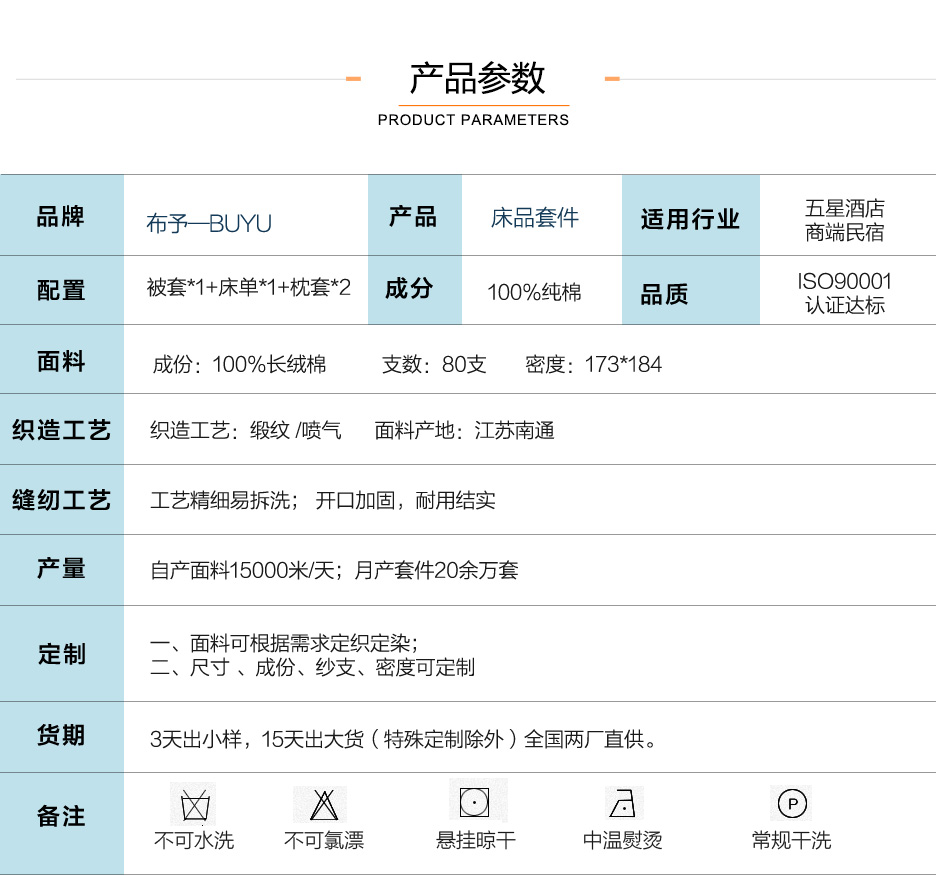Viewport: 936px width, 876px height.
Task: Click the 床品套件 product text
Action: (535, 218)
